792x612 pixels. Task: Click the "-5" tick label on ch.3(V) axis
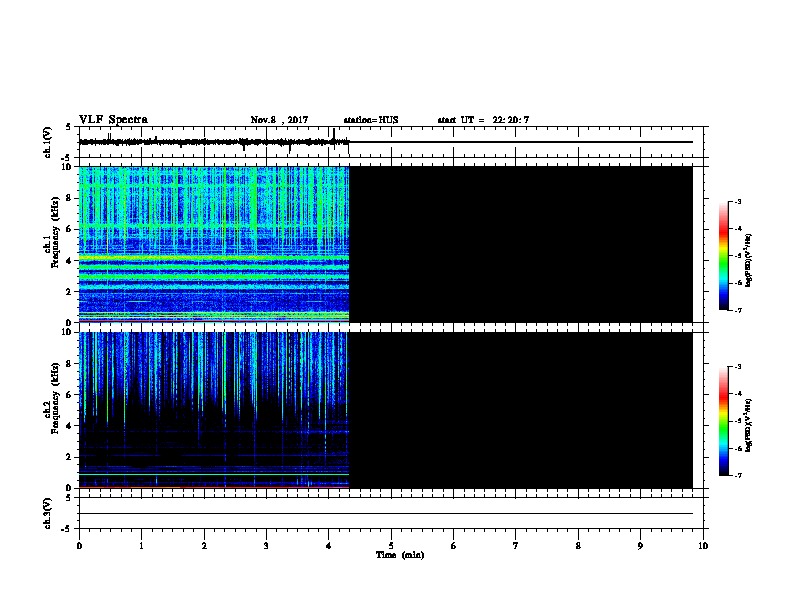67,529
